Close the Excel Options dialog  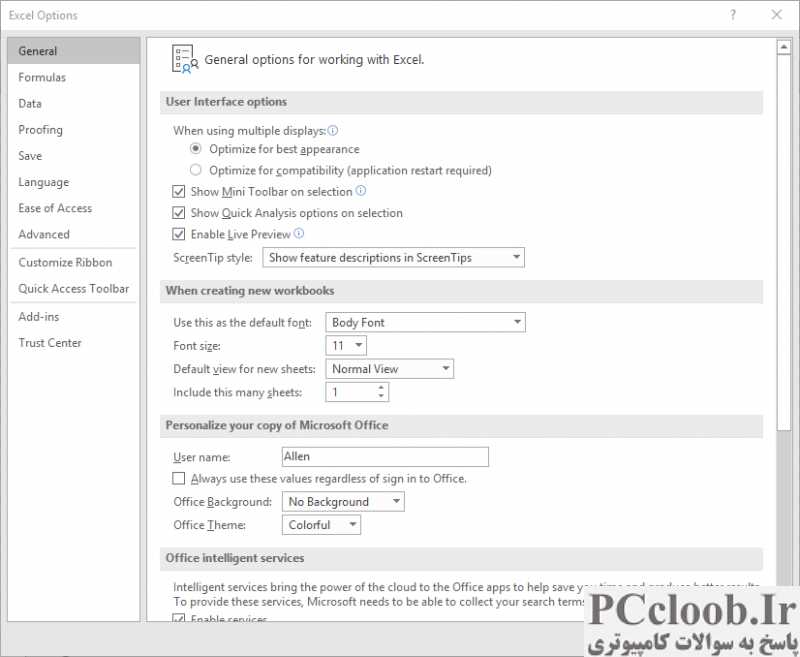point(777,15)
